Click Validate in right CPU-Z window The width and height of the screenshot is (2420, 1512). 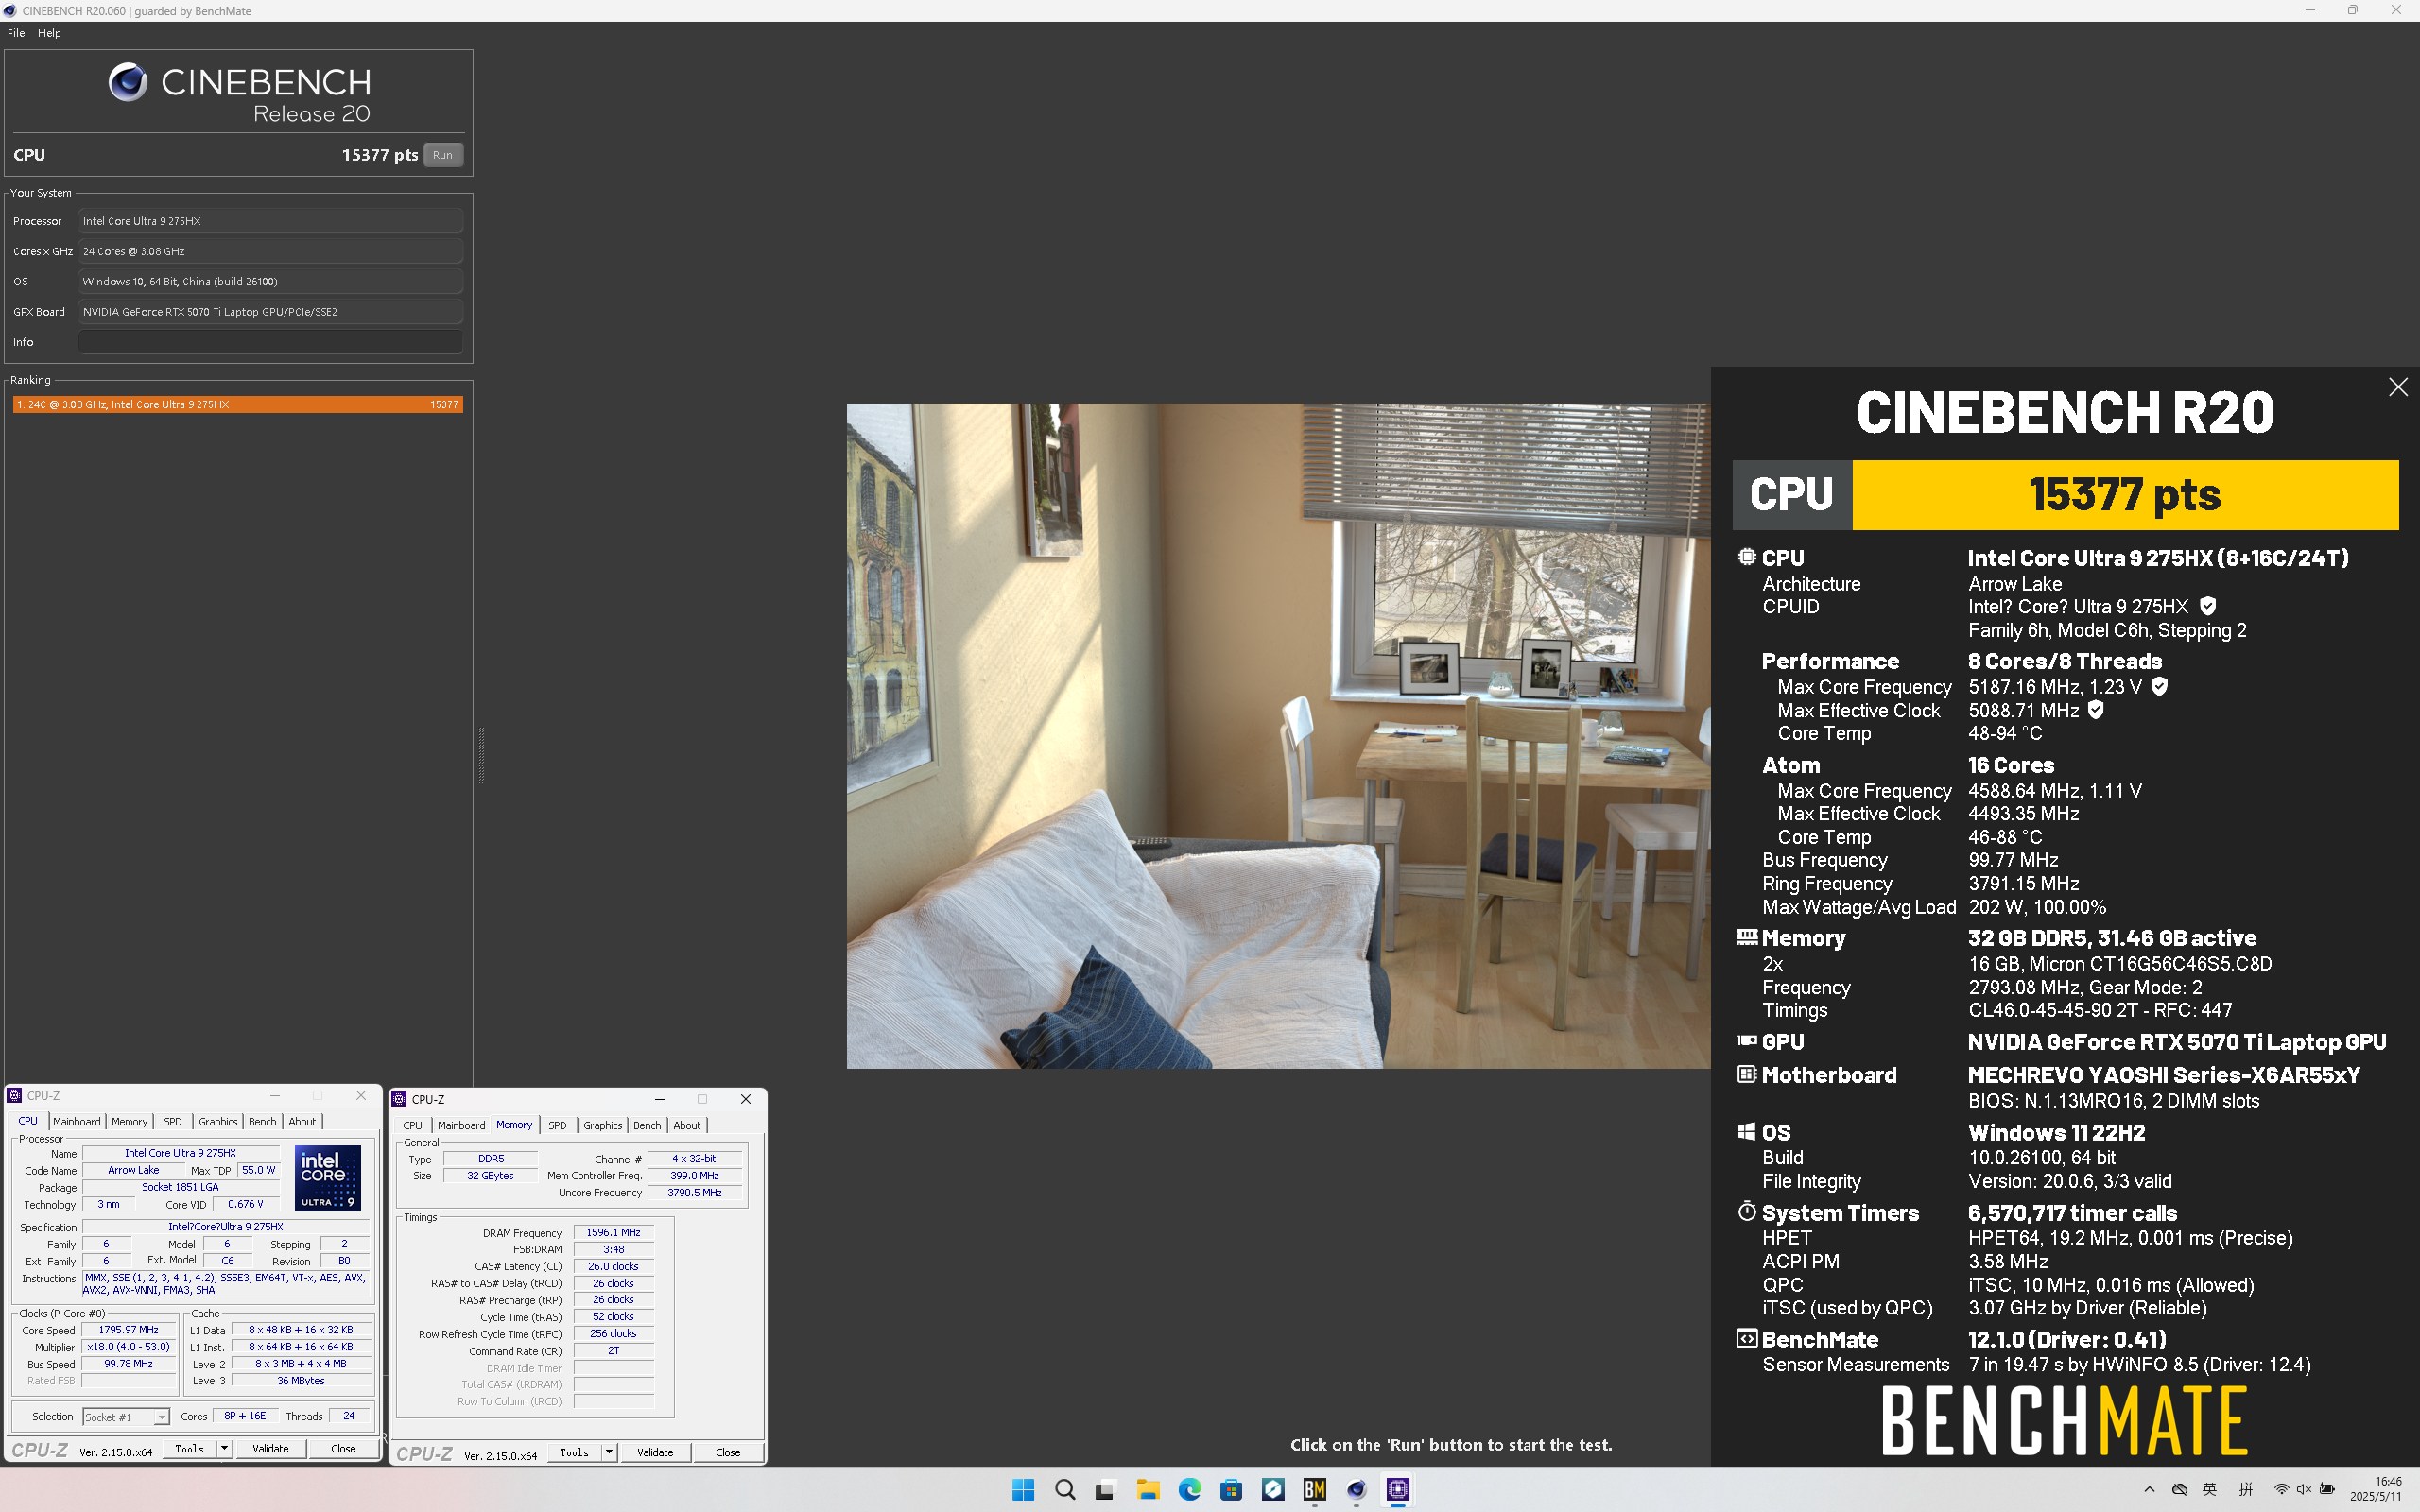pos(655,1452)
